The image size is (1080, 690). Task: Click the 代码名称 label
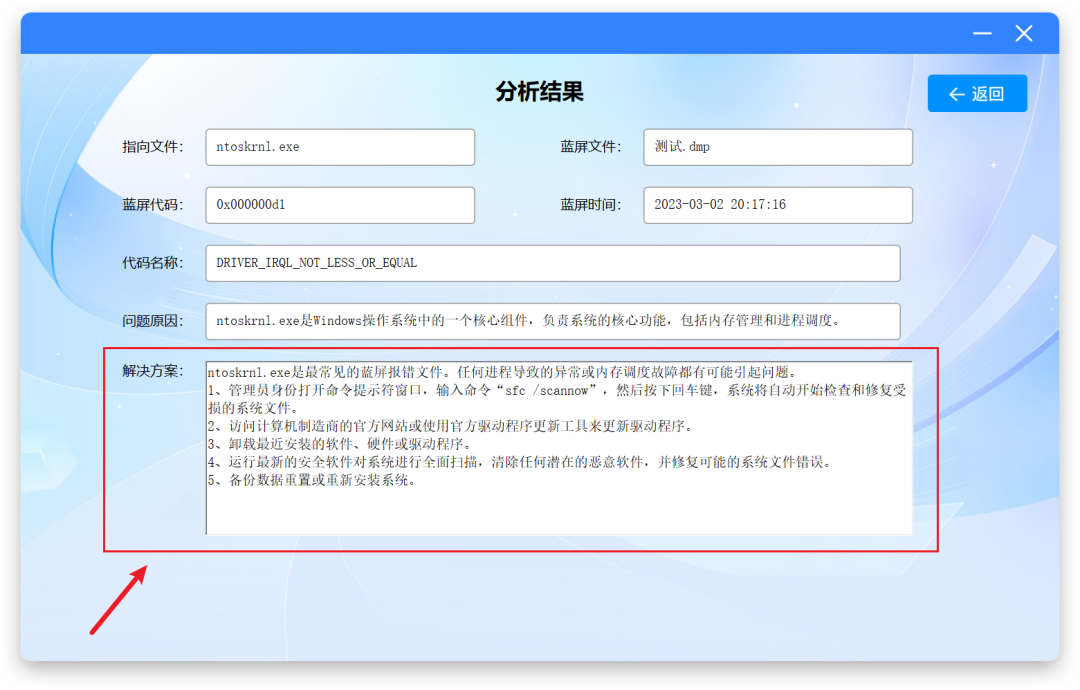pos(152,263)
